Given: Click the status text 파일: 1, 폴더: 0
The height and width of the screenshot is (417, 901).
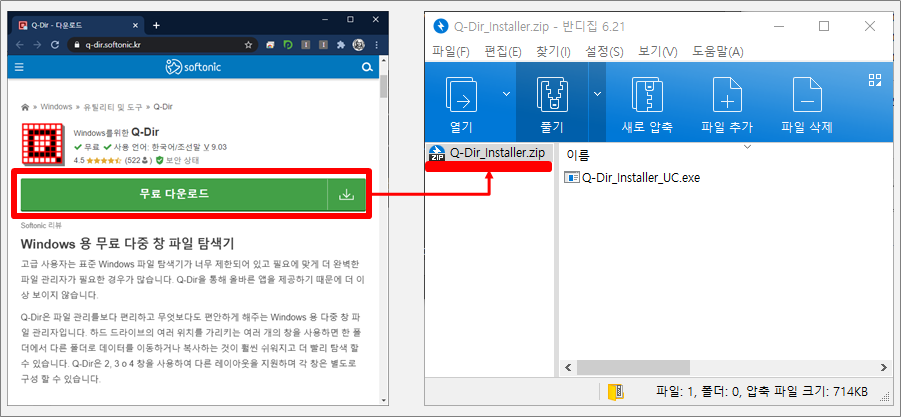Looking at the screenshot, I should 697,392.
